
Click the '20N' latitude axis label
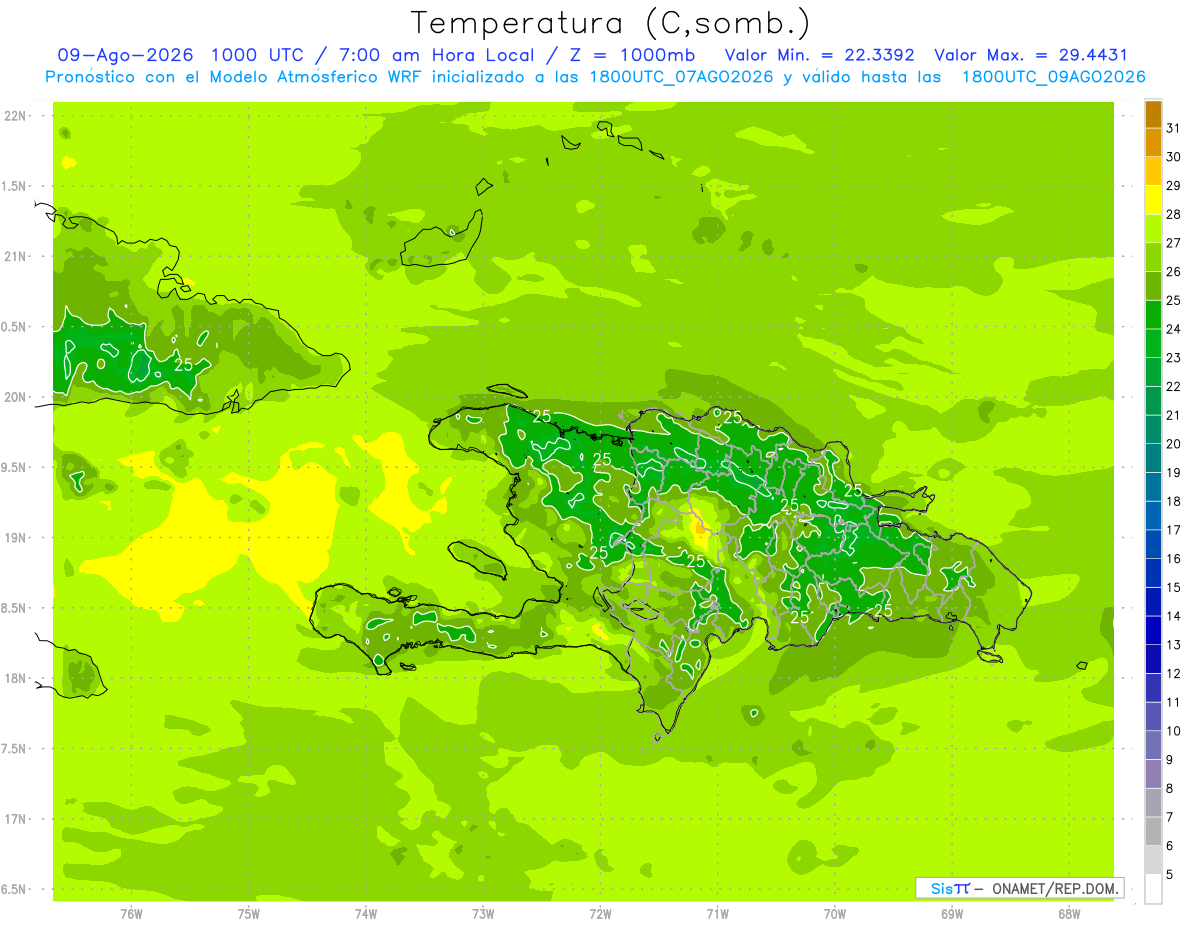[15, 397]
